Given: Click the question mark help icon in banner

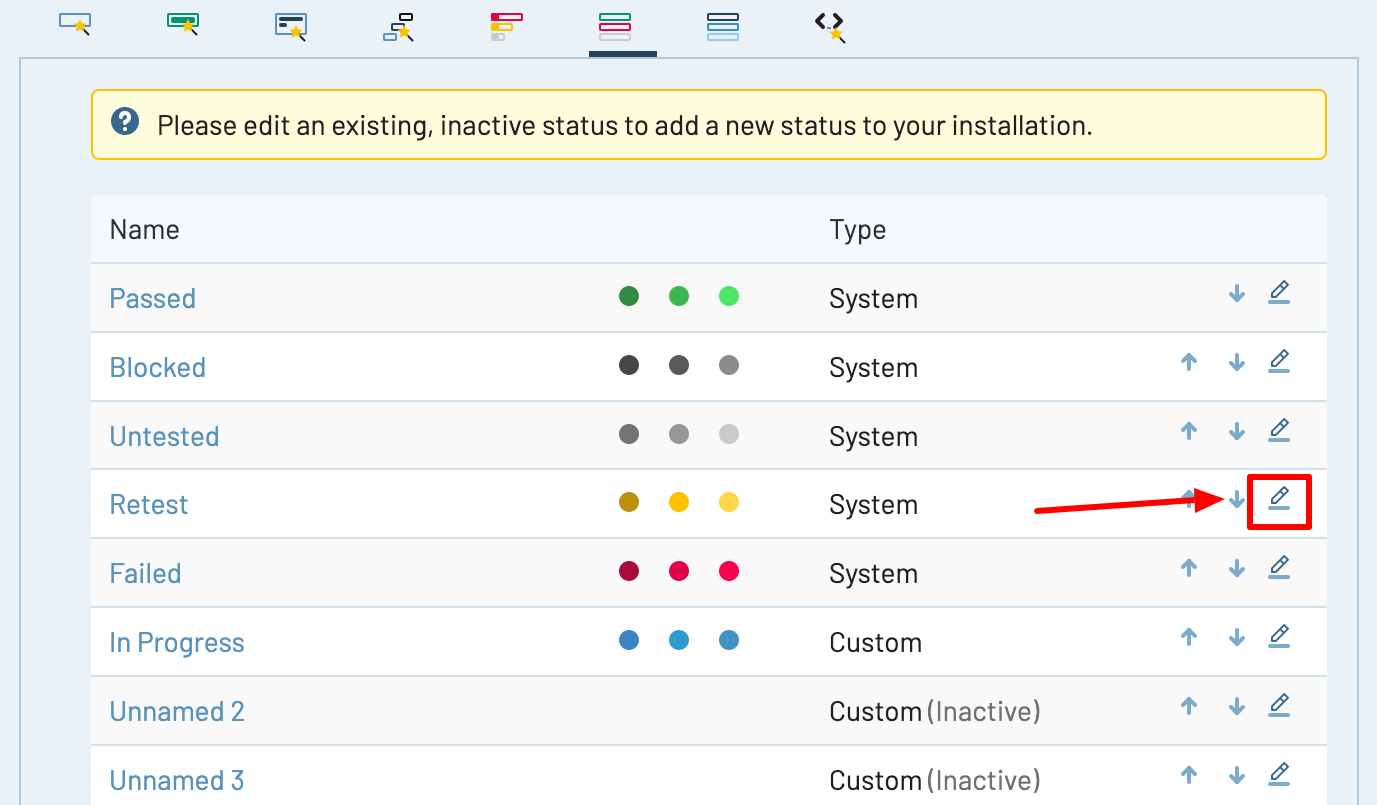Looking at the screenshot, I should pyautogui.click(x=125, y=123).
